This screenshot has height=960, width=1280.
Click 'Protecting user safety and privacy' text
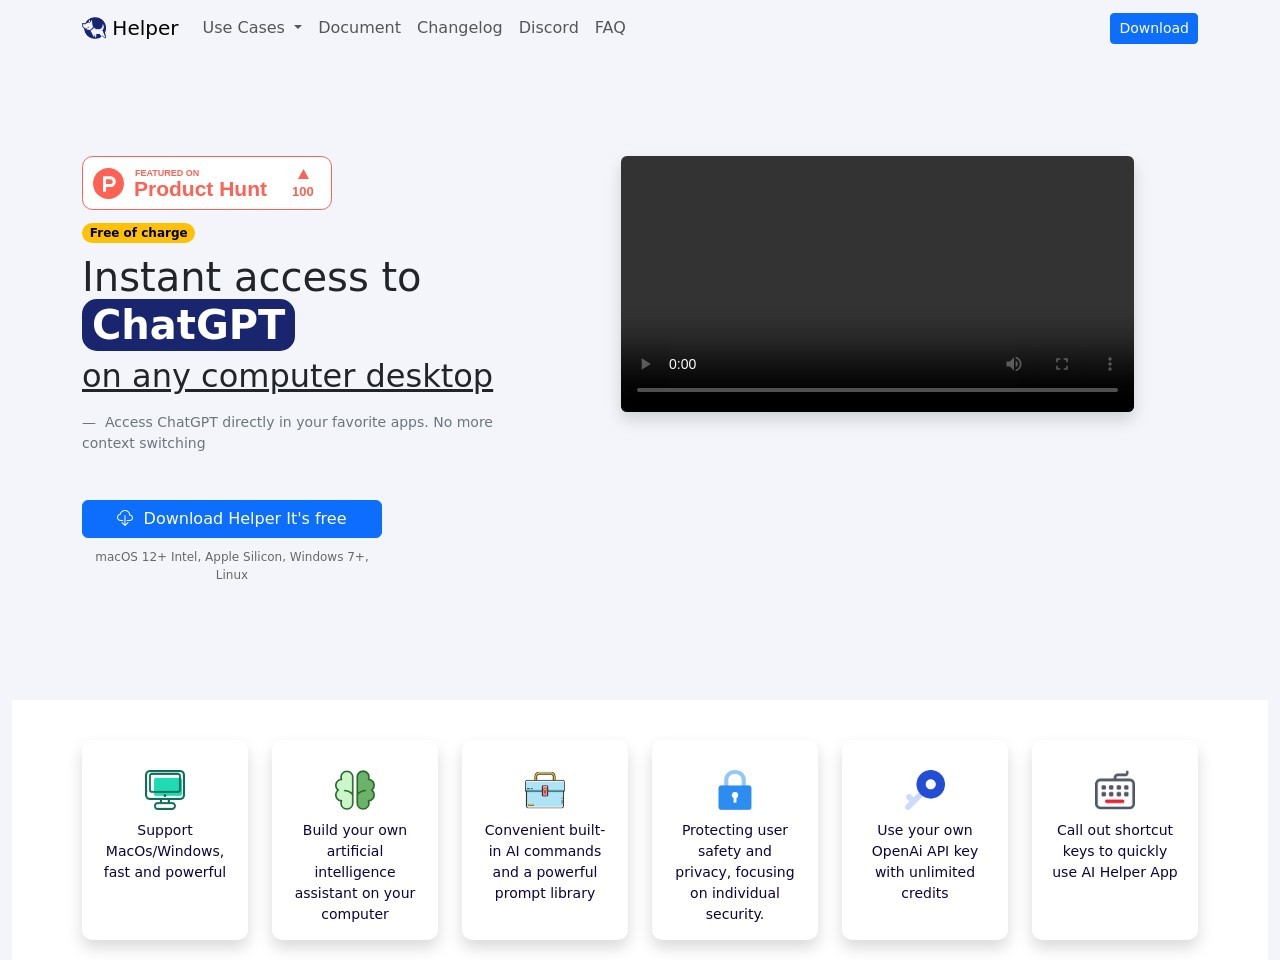pos(735,872)
